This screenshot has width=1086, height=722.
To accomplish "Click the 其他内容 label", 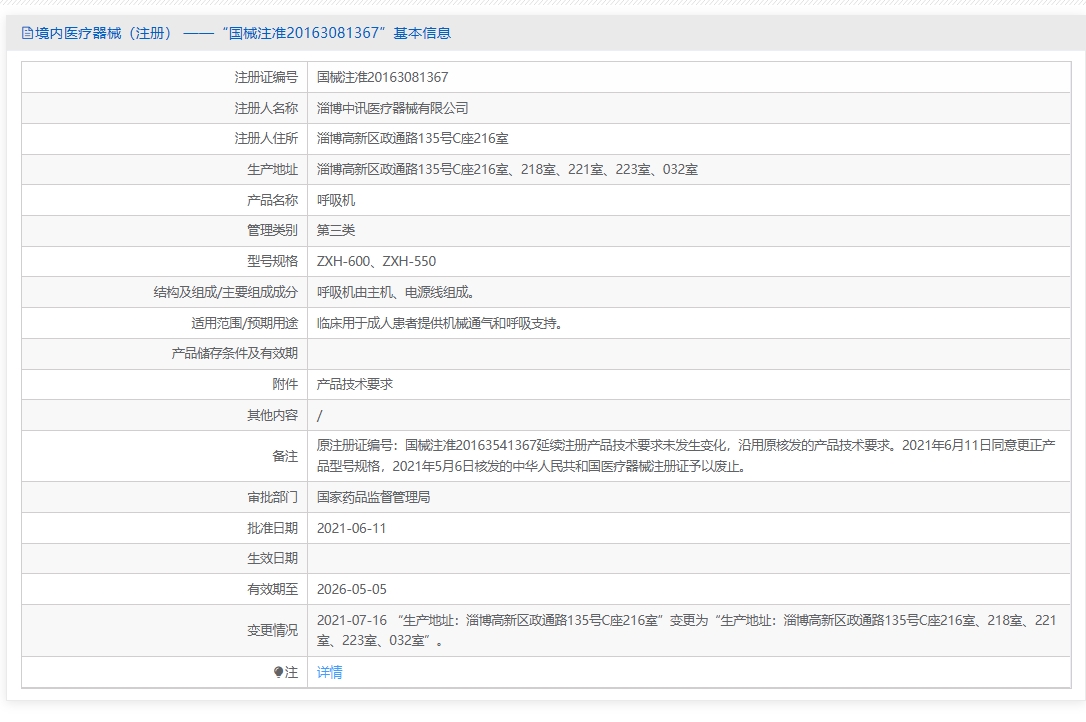I will coord(272,415).
